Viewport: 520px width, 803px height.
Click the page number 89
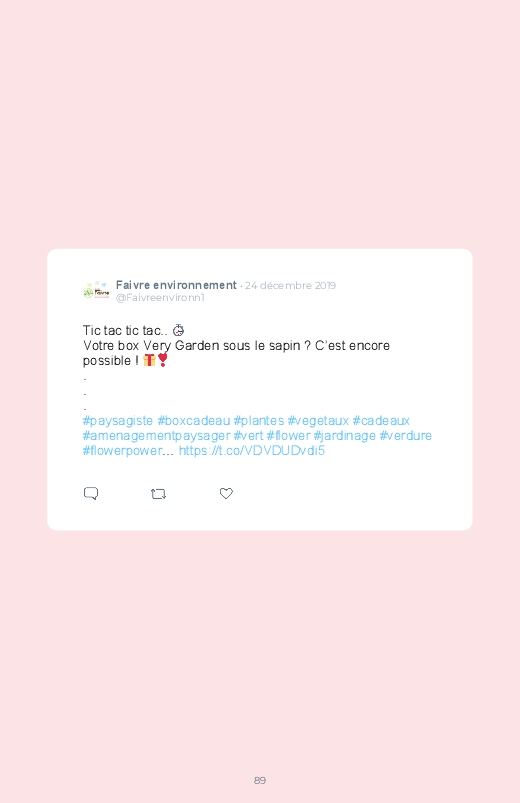click(260, 780)
